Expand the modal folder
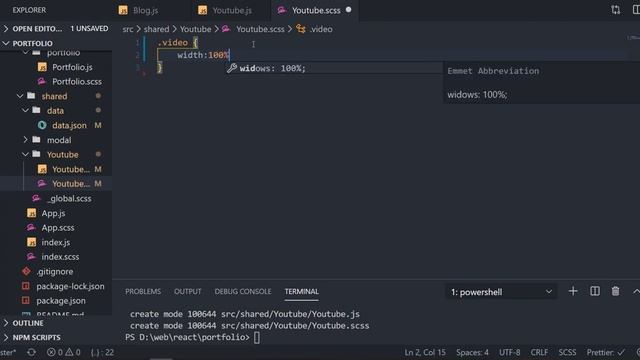The width and height of the screenshot is (640, 360). tap(59, 140)
